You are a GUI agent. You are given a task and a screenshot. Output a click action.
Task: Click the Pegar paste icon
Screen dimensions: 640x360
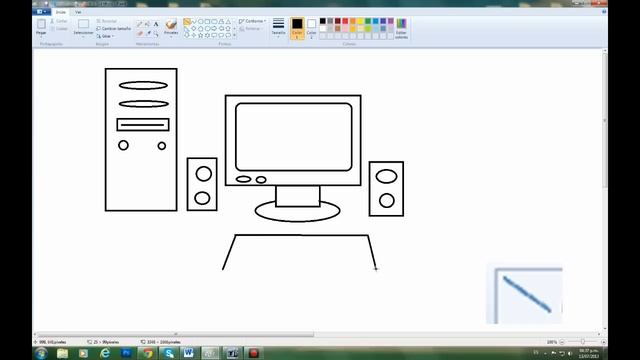click(41, 24)
